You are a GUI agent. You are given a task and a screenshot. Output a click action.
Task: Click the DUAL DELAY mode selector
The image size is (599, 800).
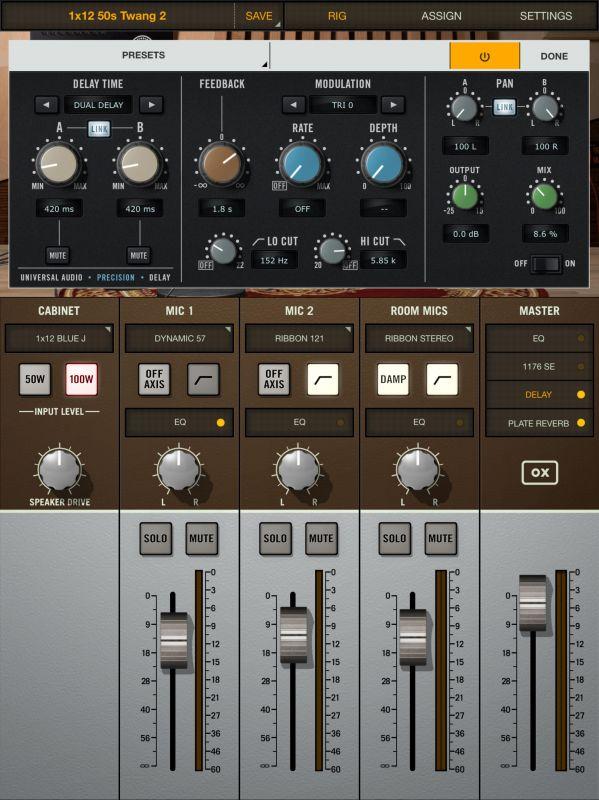(x=98, y=105)
